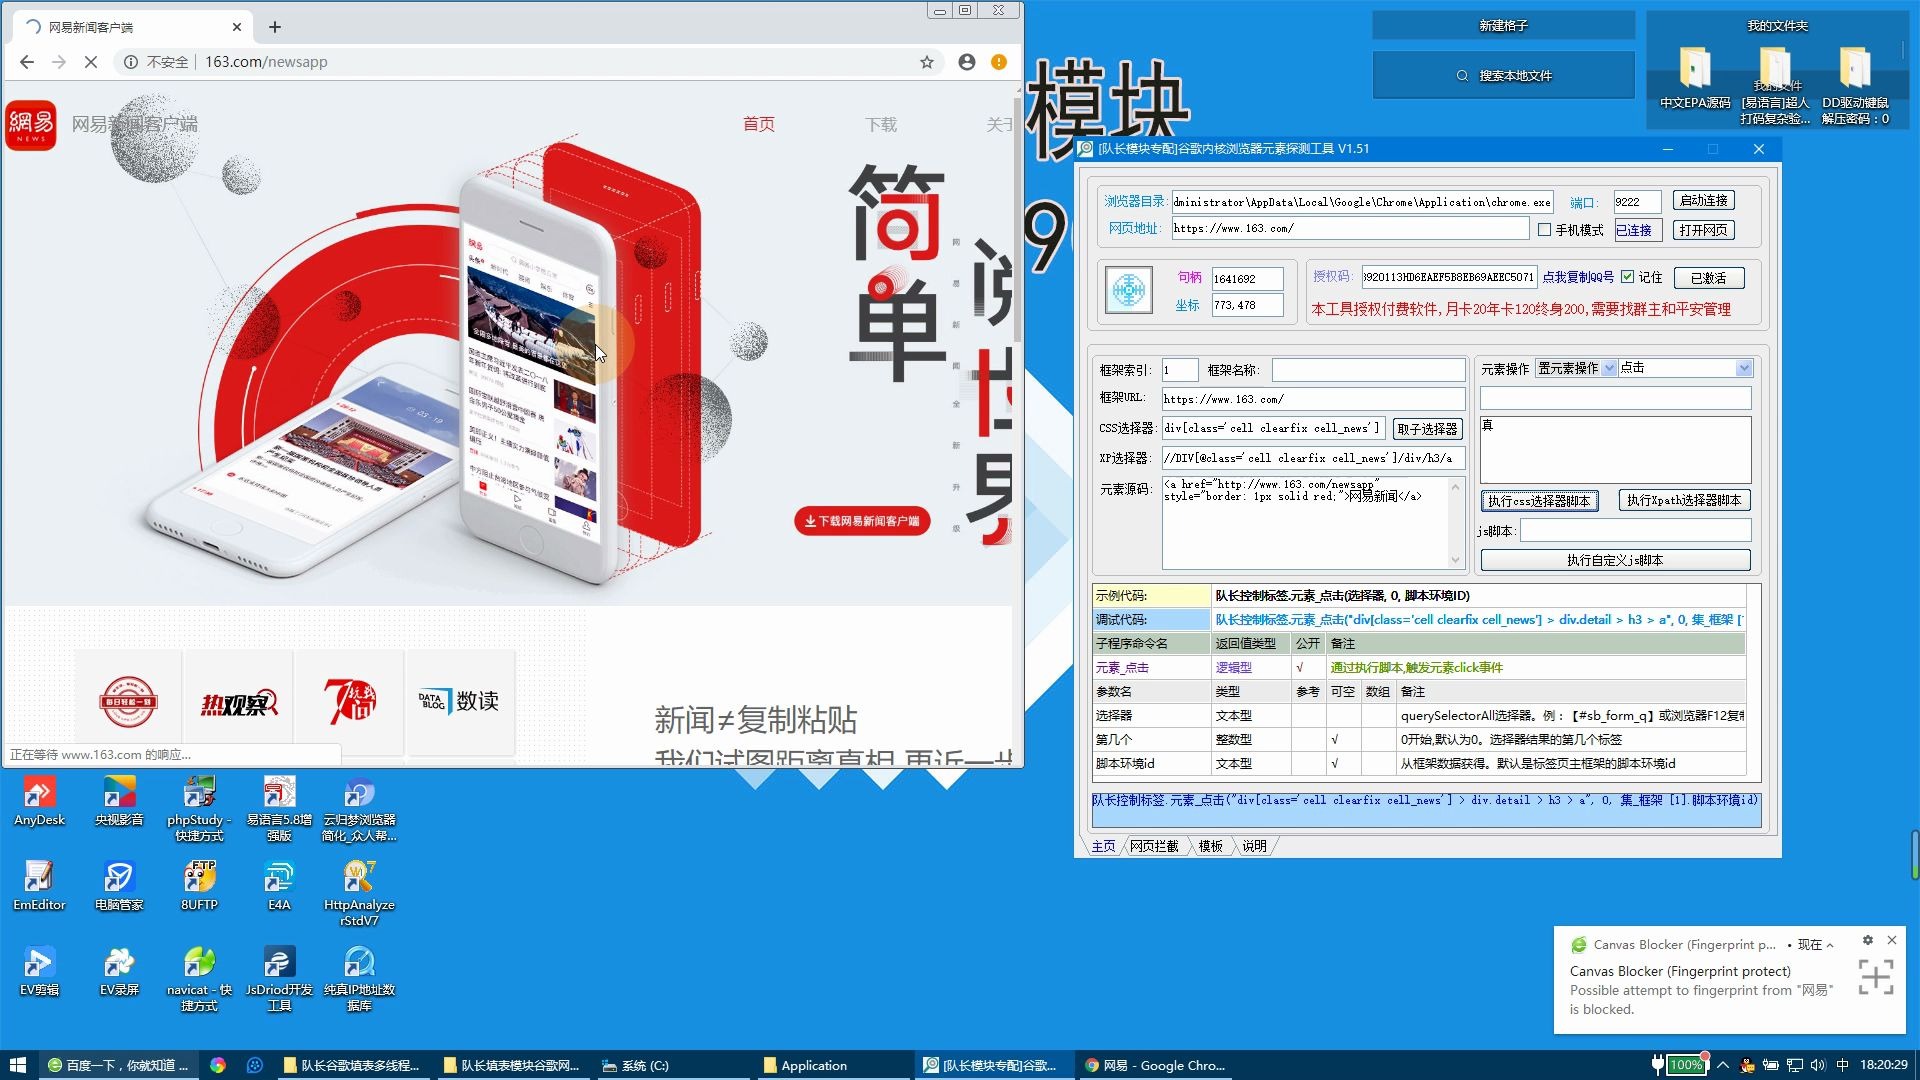Switch to the 网页拦截 tab
The image size is (1920, 1080).
tap(1154, 846)
